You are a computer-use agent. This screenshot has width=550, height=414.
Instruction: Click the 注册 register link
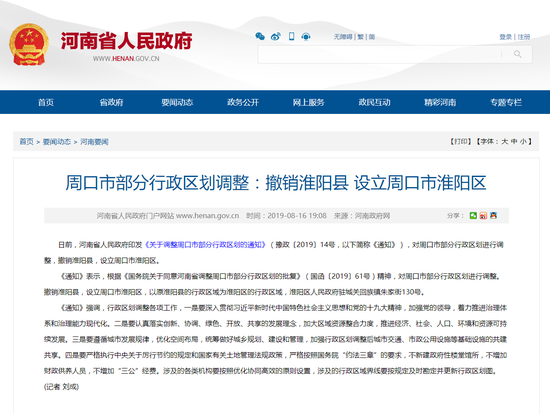point(524,37)
